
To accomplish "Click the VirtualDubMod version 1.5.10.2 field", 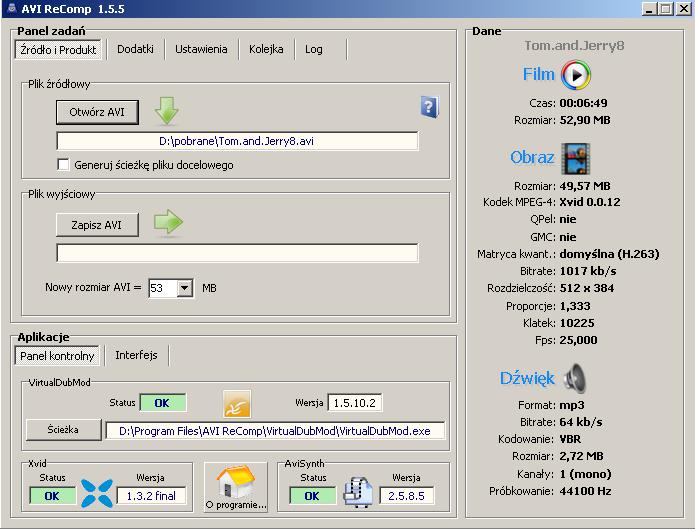I will coord(355,403).
